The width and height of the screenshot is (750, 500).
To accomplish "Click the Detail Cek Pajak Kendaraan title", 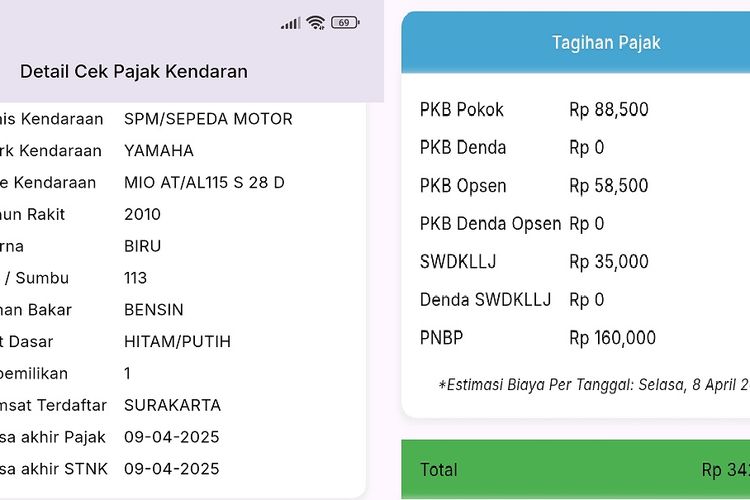I will coord(134,72).
